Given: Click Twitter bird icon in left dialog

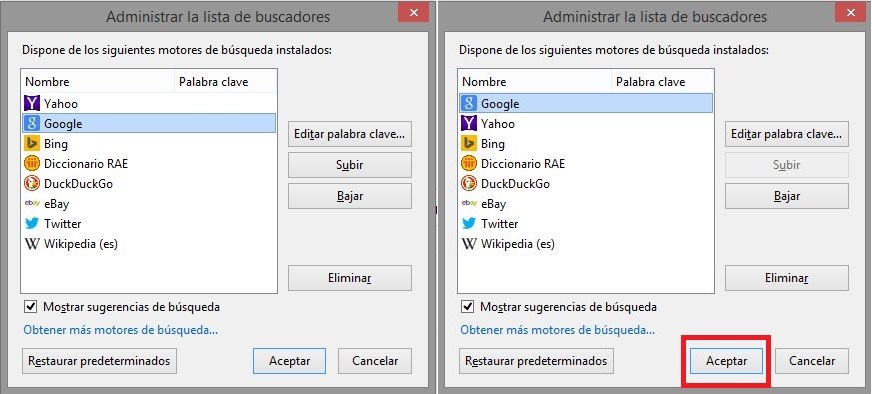Looking at the screenshot, I should coord(32,224).
